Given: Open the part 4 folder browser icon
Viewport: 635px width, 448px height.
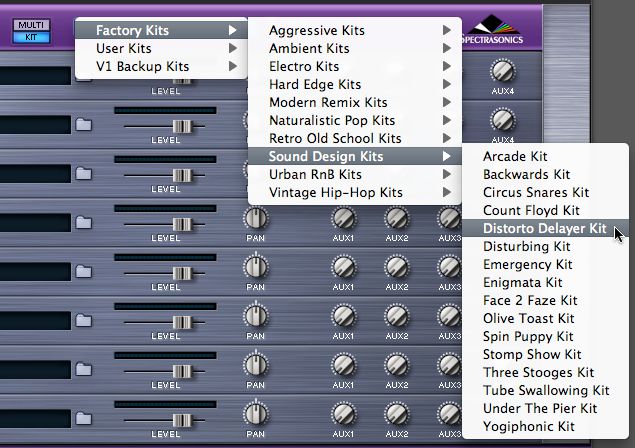Looking at the screenshot, I should pyautogui.click(x=84, y=222).
